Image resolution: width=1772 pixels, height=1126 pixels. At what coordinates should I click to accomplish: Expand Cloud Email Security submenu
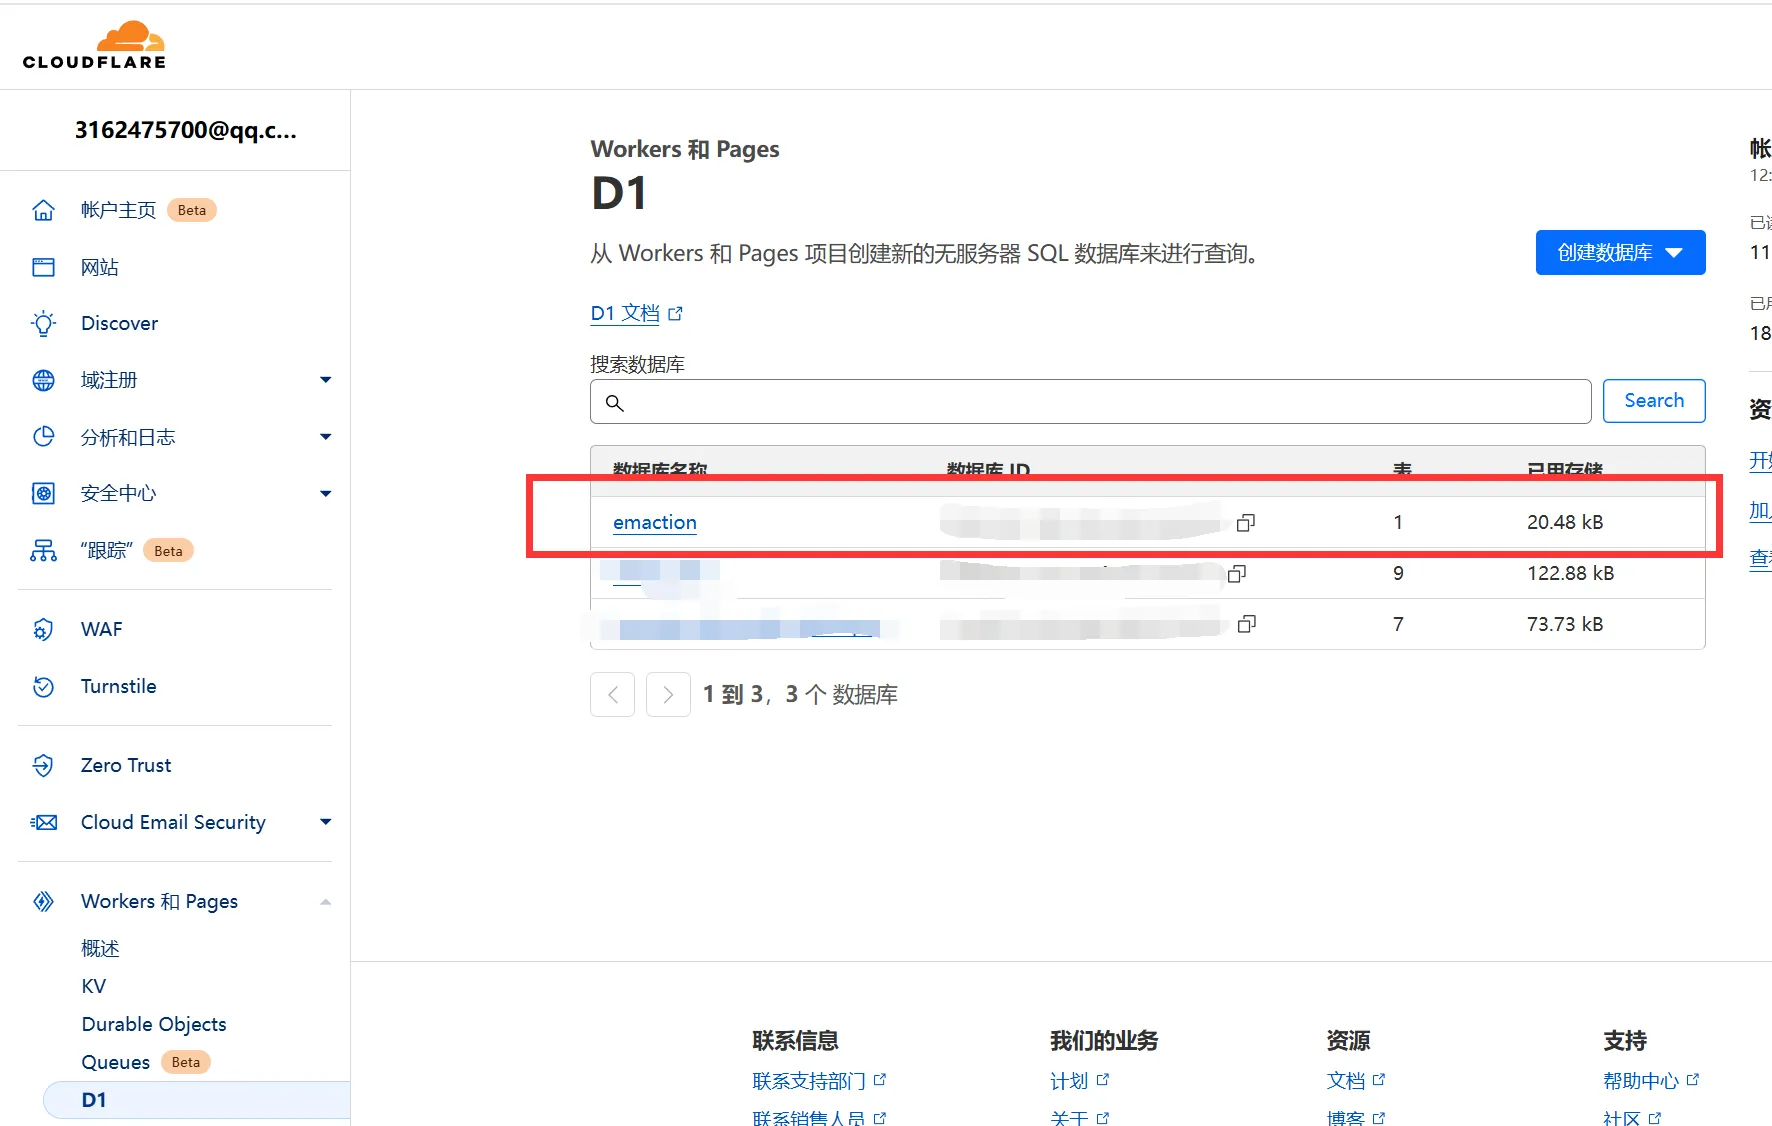pos(325,822)
